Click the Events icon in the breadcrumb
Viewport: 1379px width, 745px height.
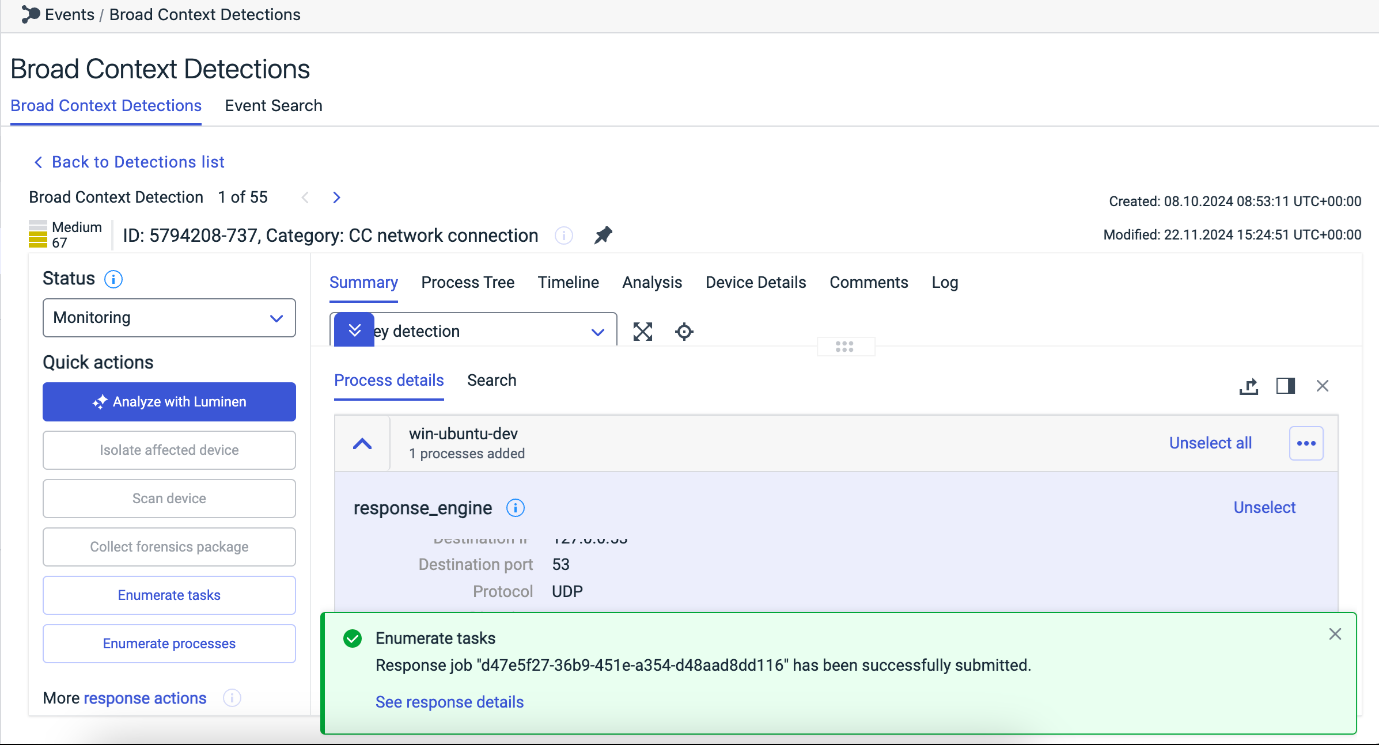pyautogui.click(x=30, y=15)
